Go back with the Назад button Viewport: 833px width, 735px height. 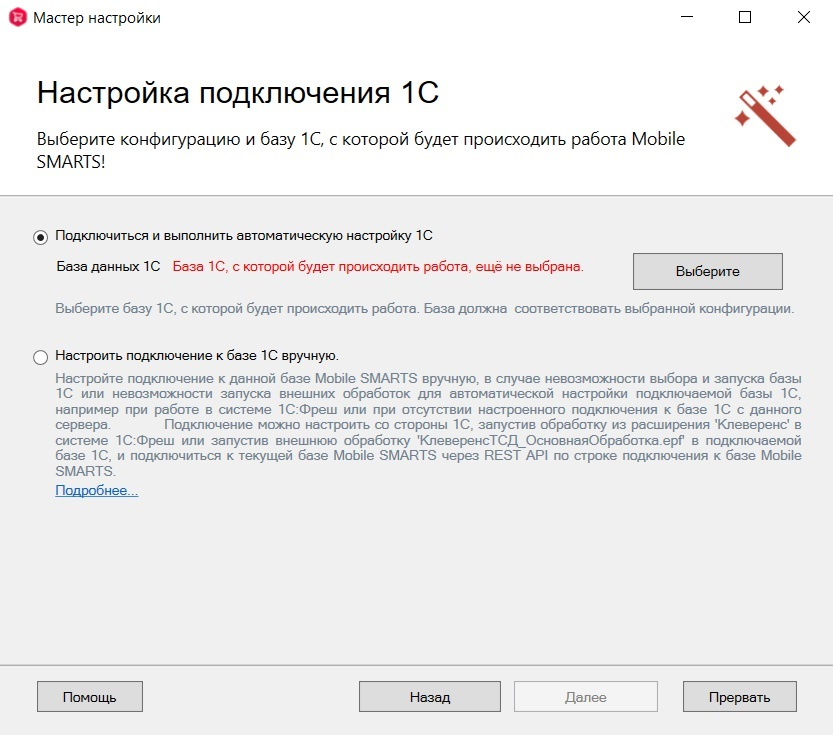tap(430, 697)
